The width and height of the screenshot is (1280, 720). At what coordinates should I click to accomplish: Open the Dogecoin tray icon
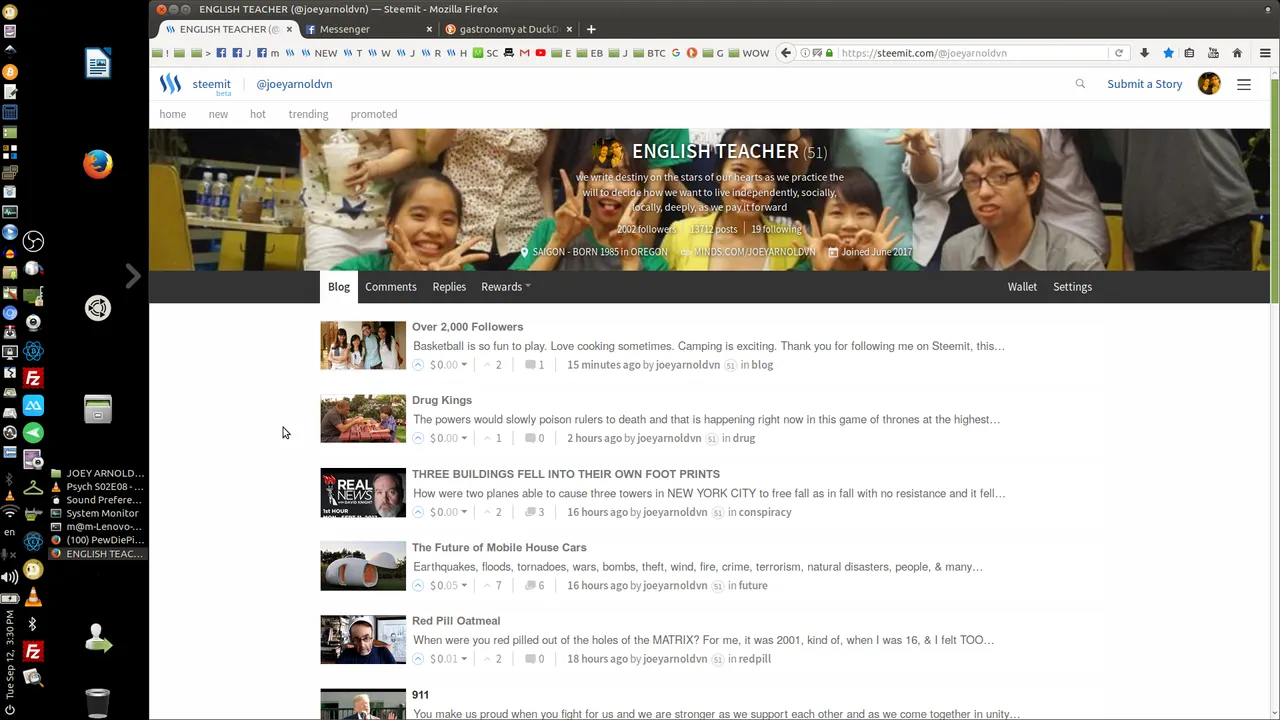[x=33, y=570]
